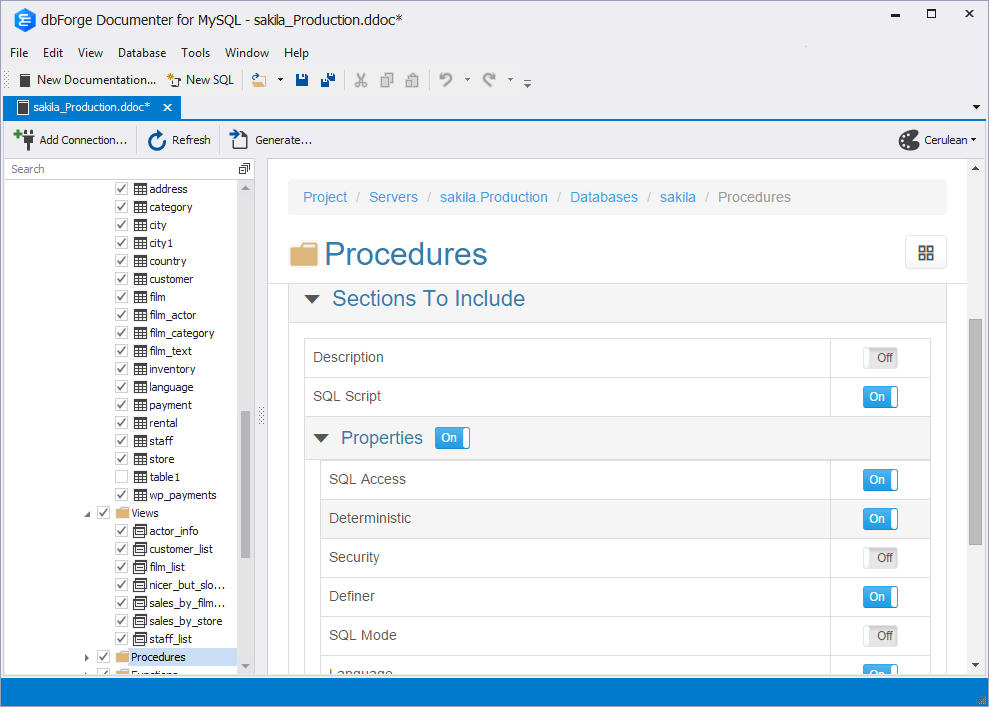989x707 pixels.
Task: Click the view icon next to actor_info
Action: (140, 531)
